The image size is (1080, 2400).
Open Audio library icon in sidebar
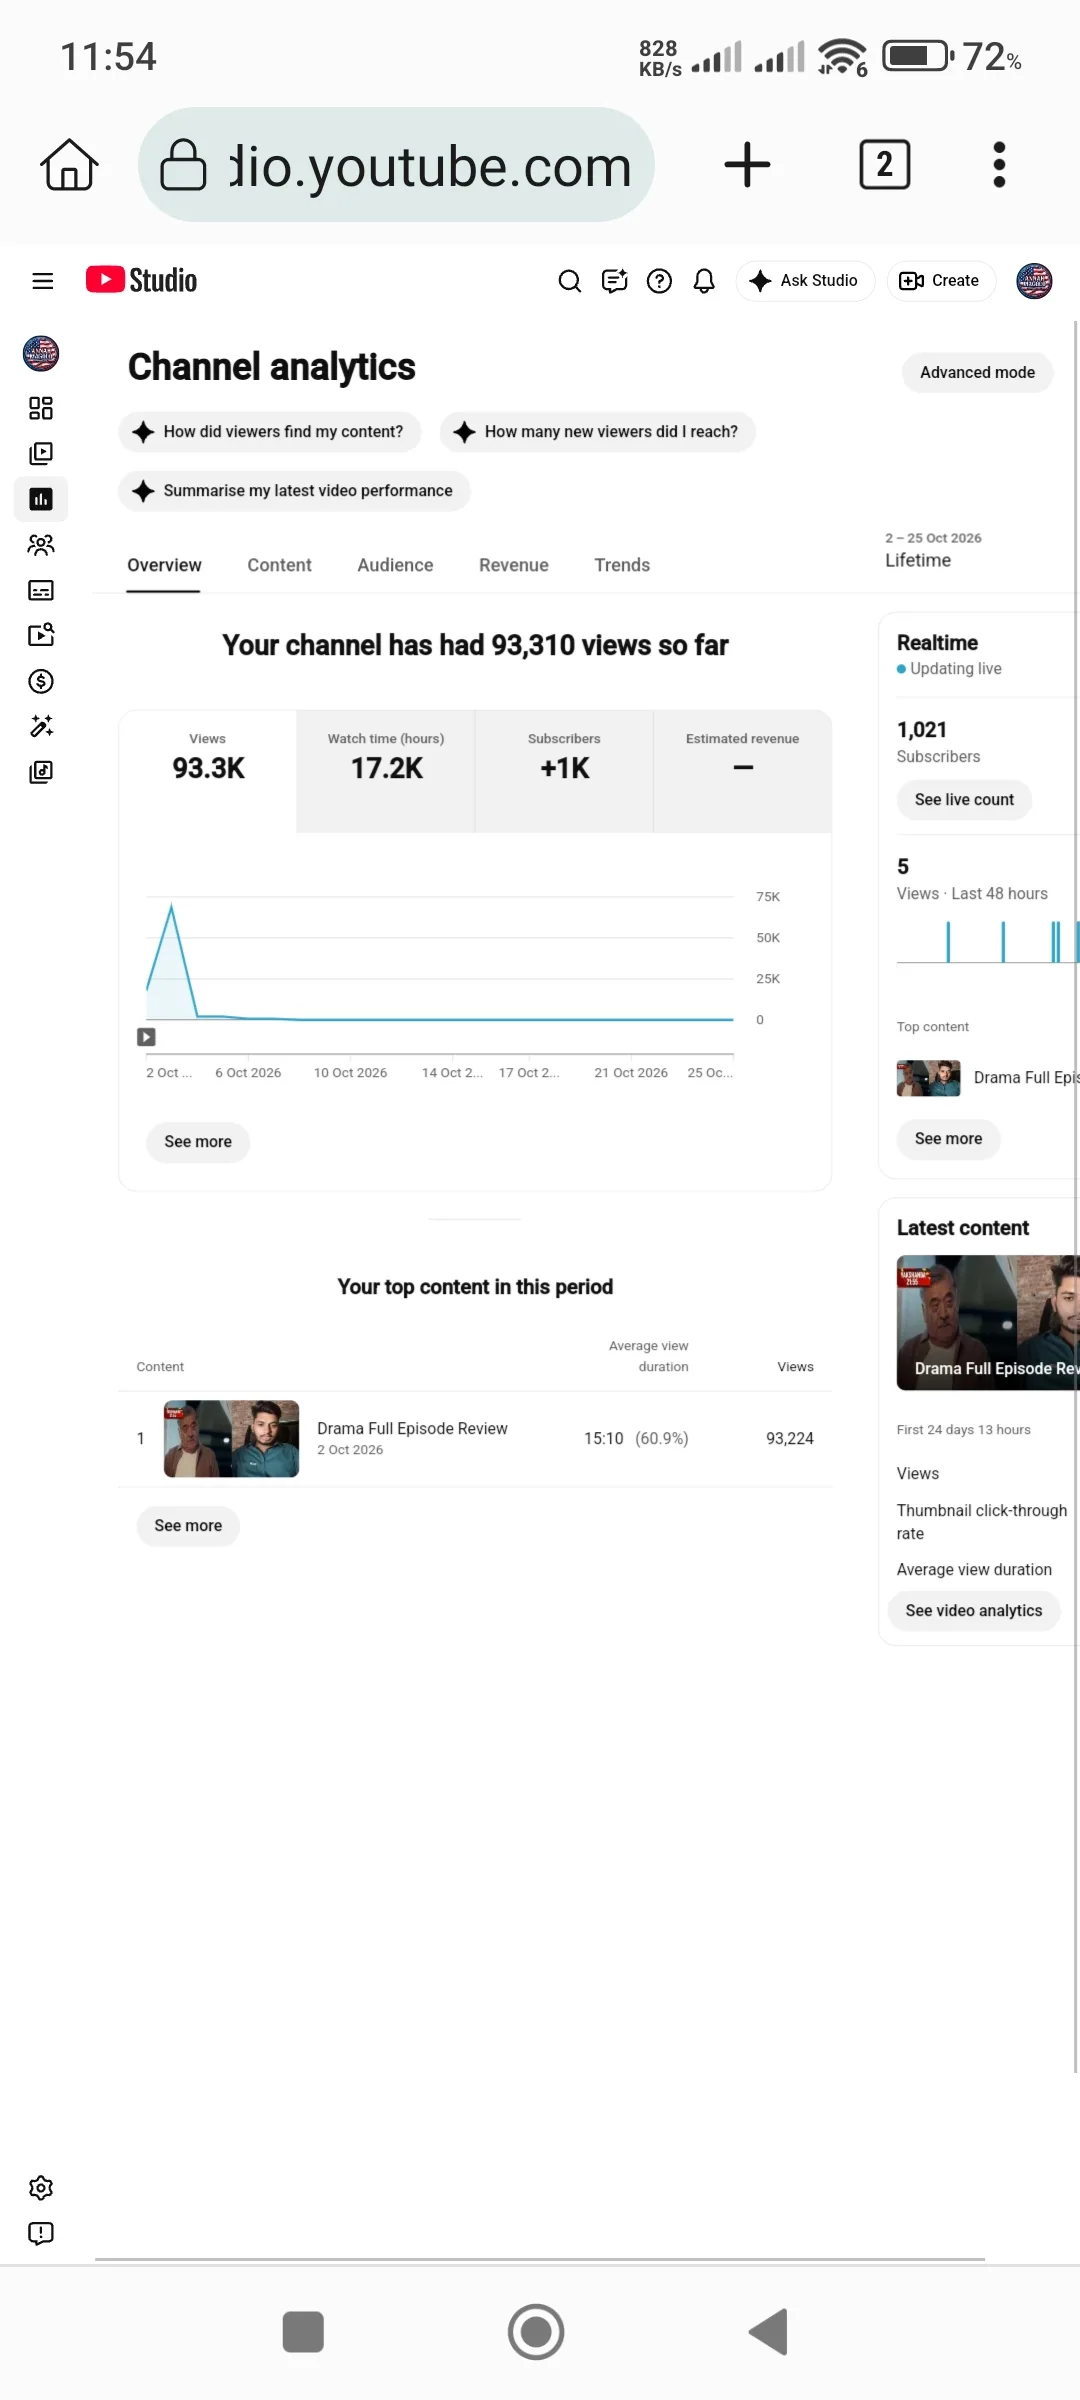pyautogui.click(x=41, y=772)
